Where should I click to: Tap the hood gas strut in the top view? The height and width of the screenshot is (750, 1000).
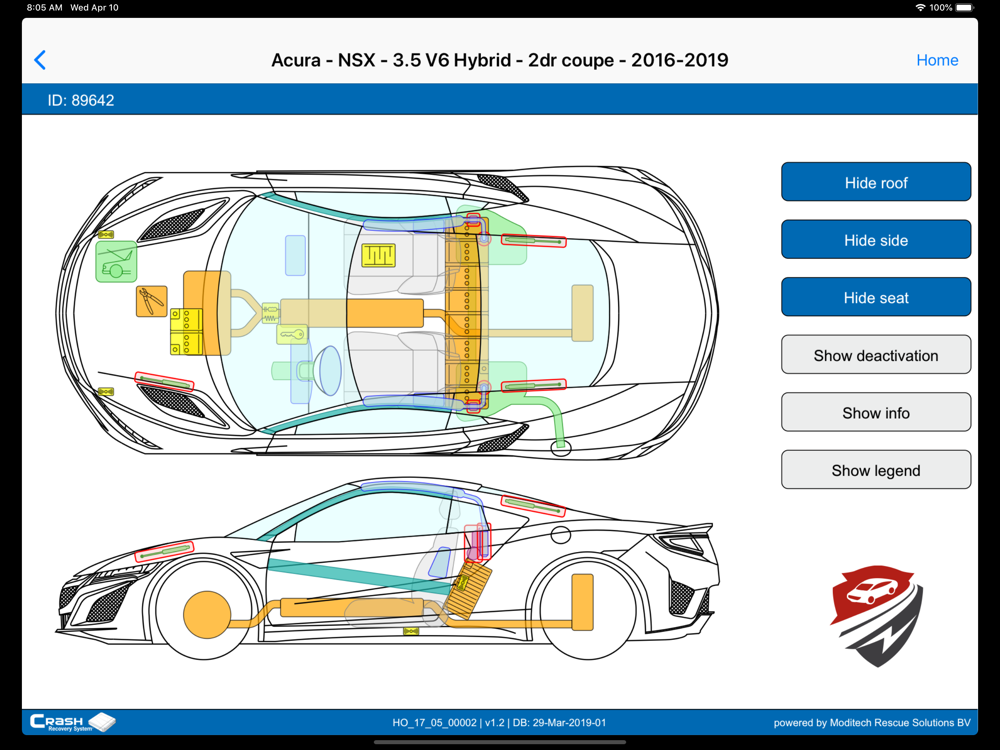(164, 381)
